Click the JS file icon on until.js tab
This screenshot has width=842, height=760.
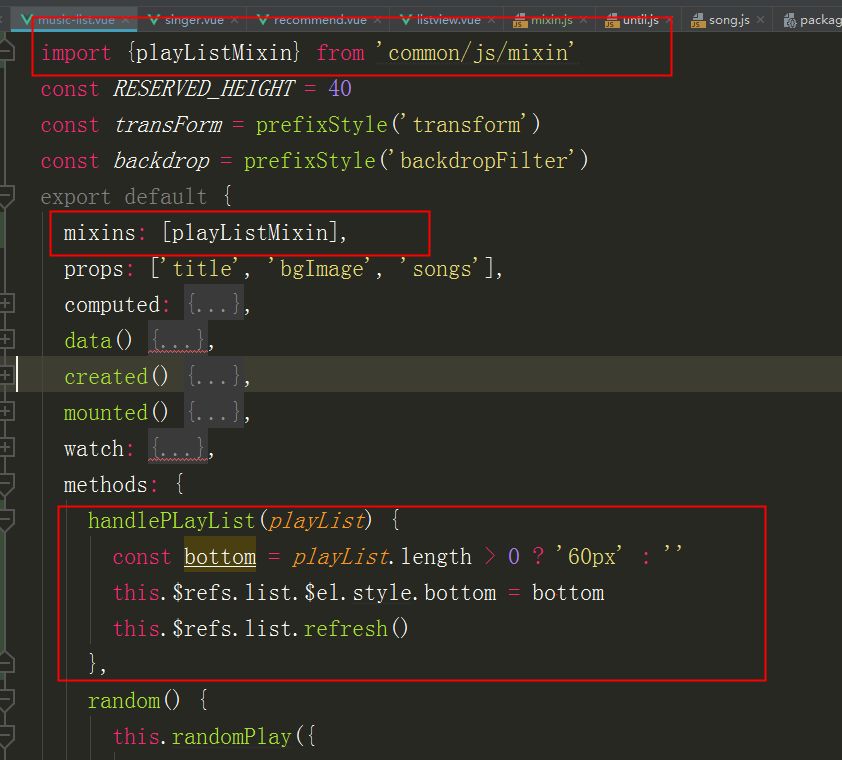pyautogui.click(x=612, y=21)
